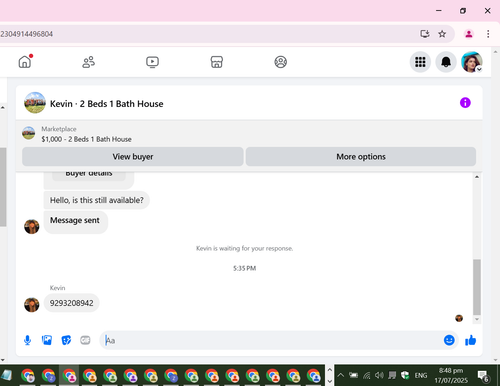Click the seen-by avatar indicator

click(459, 318)
